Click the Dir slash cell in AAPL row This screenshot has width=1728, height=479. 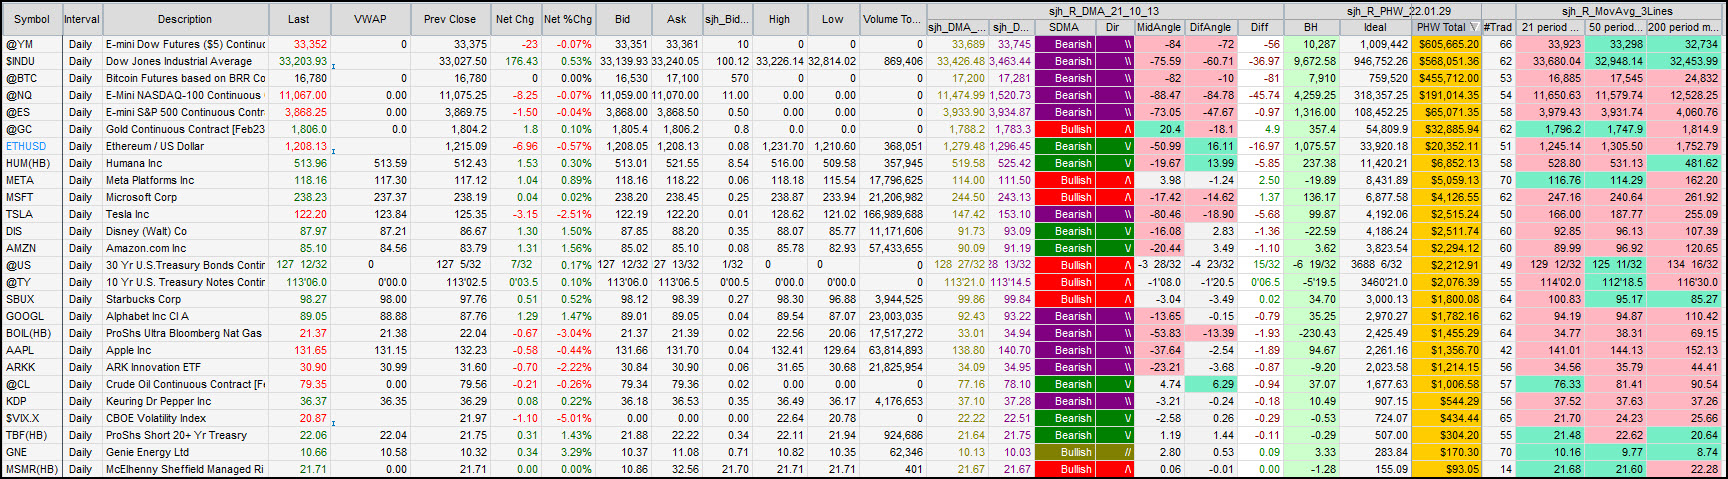[x=1114, y=350]
